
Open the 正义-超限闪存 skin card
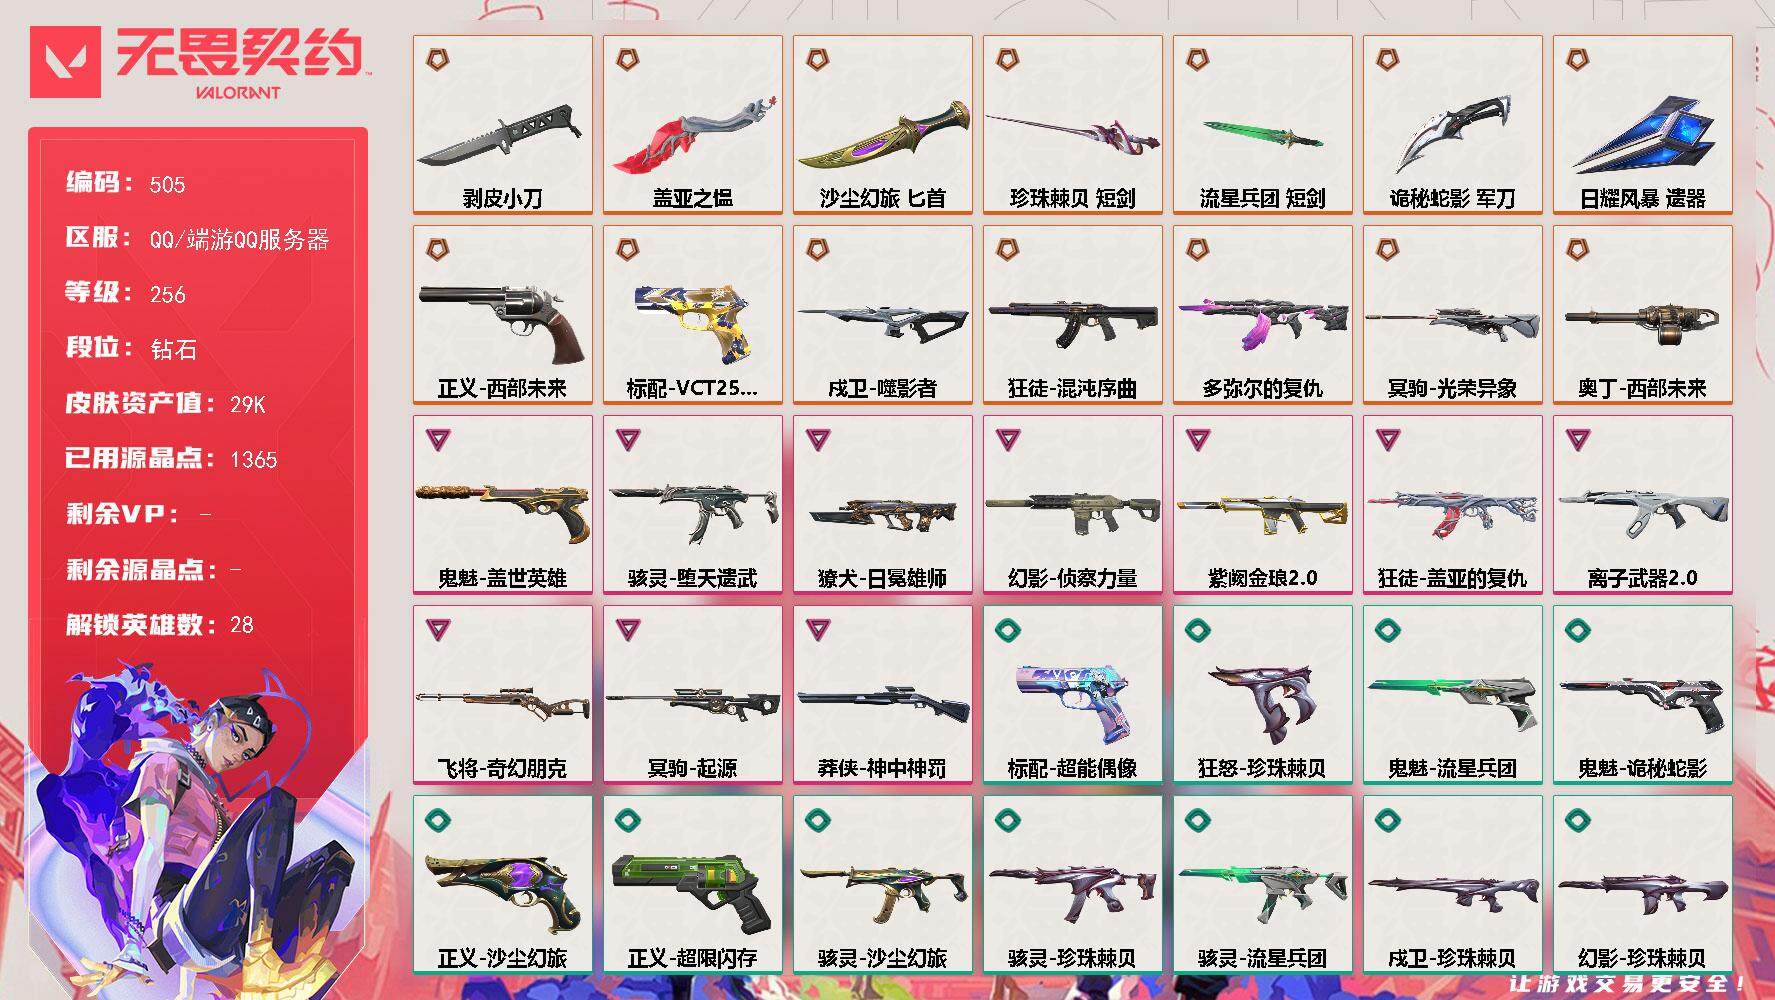[692, 884]
